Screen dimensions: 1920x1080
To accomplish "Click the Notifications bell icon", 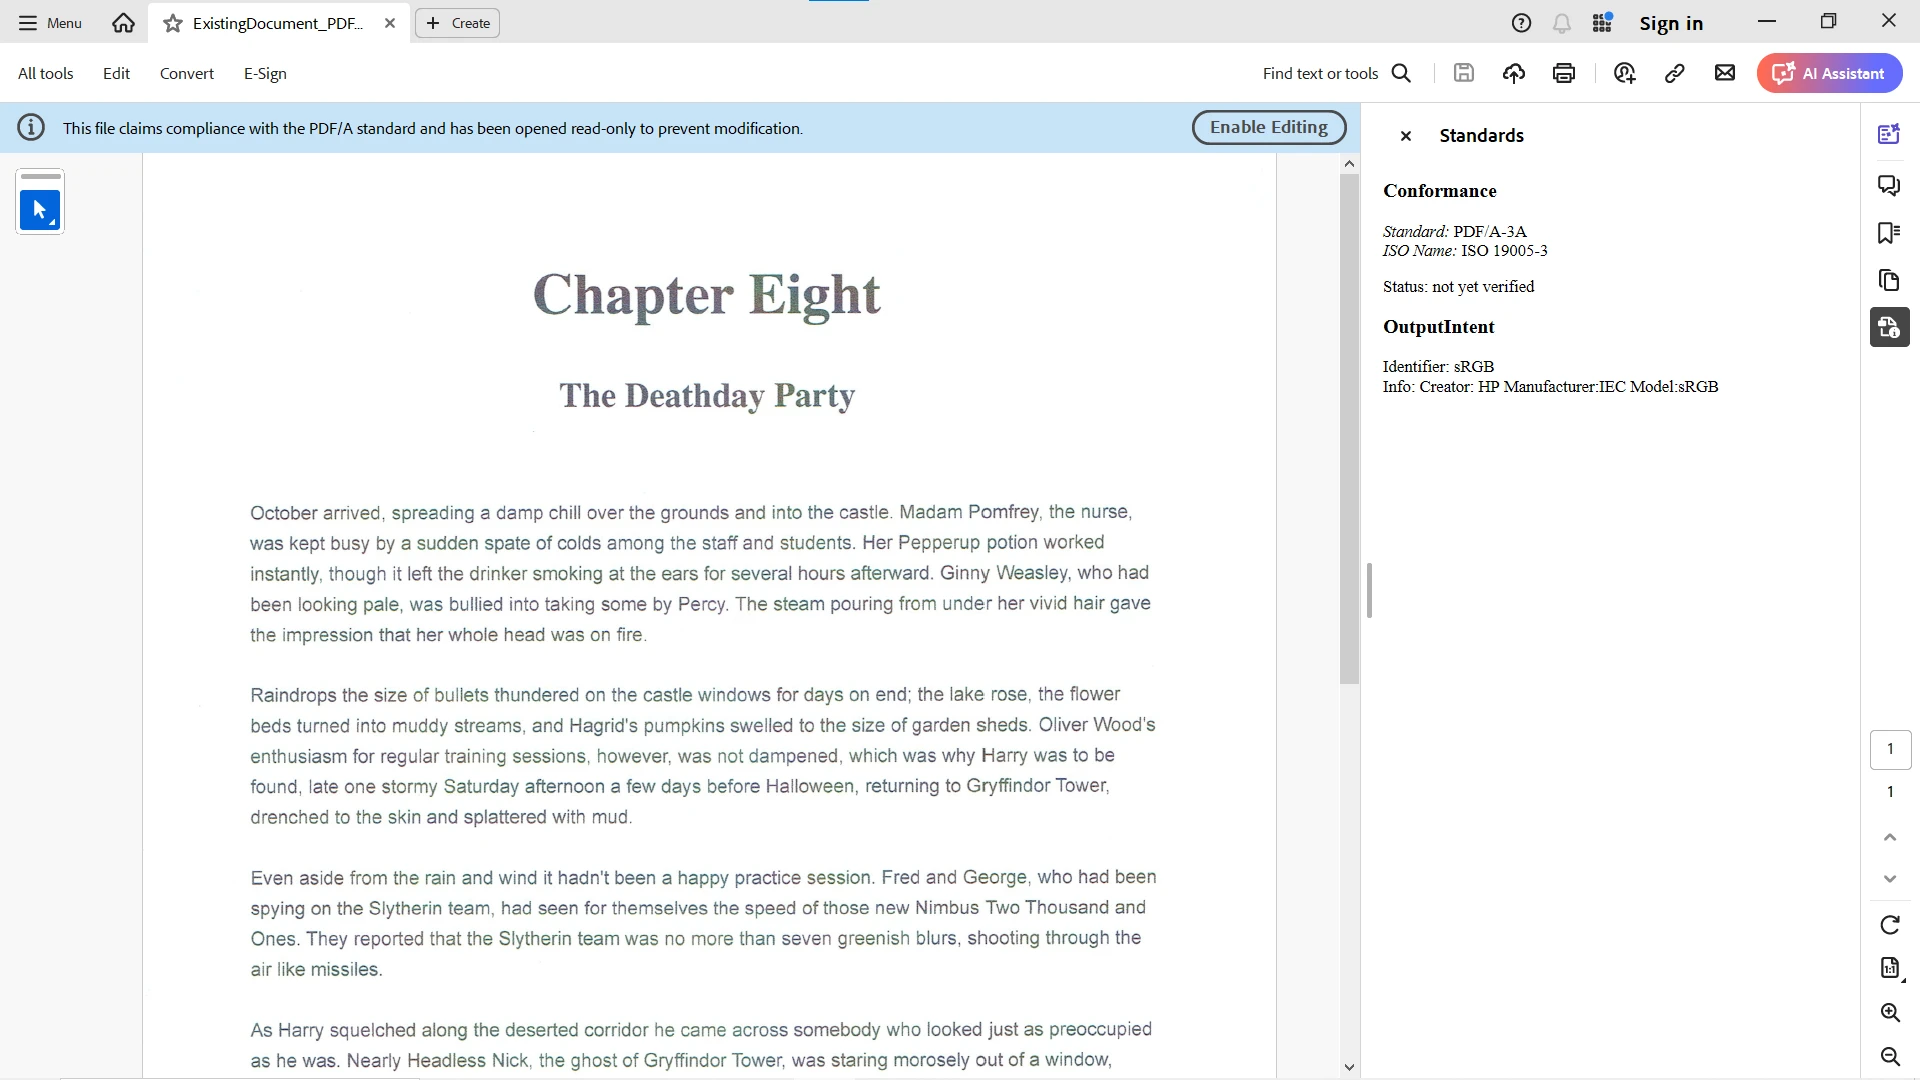I will (1563, 22).
